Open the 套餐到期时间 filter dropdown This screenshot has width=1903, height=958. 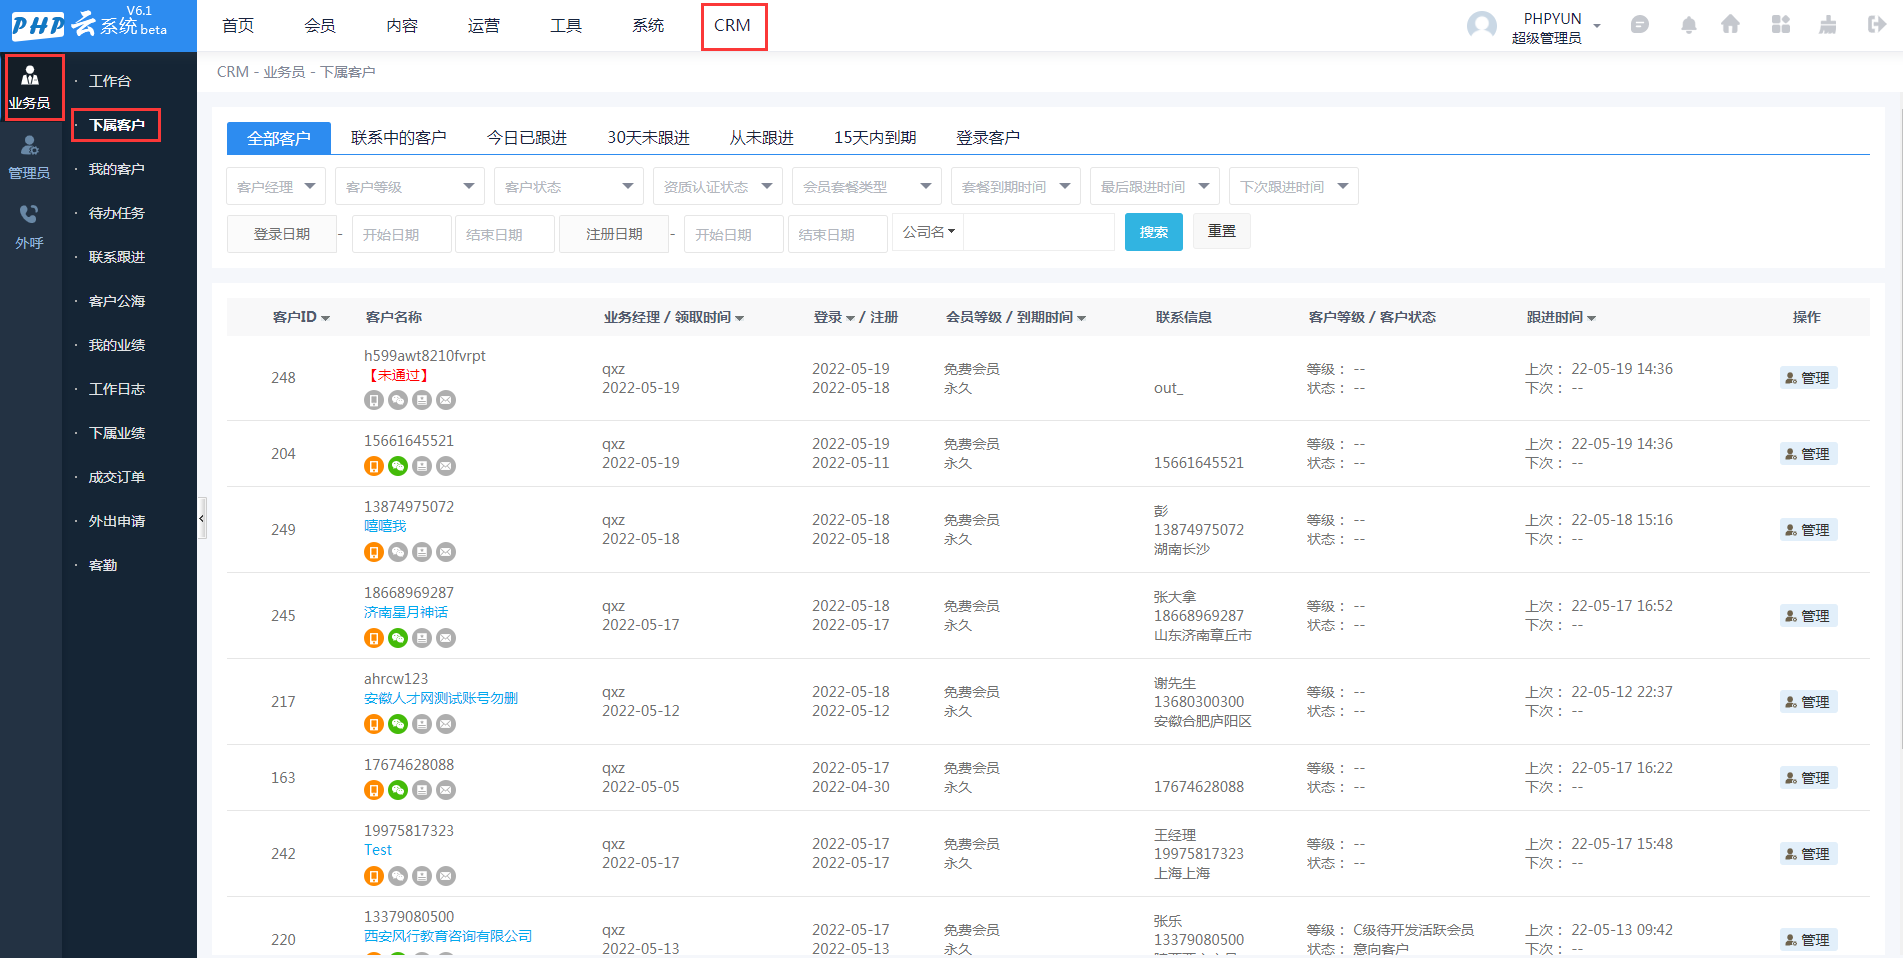pos(1016,186)
